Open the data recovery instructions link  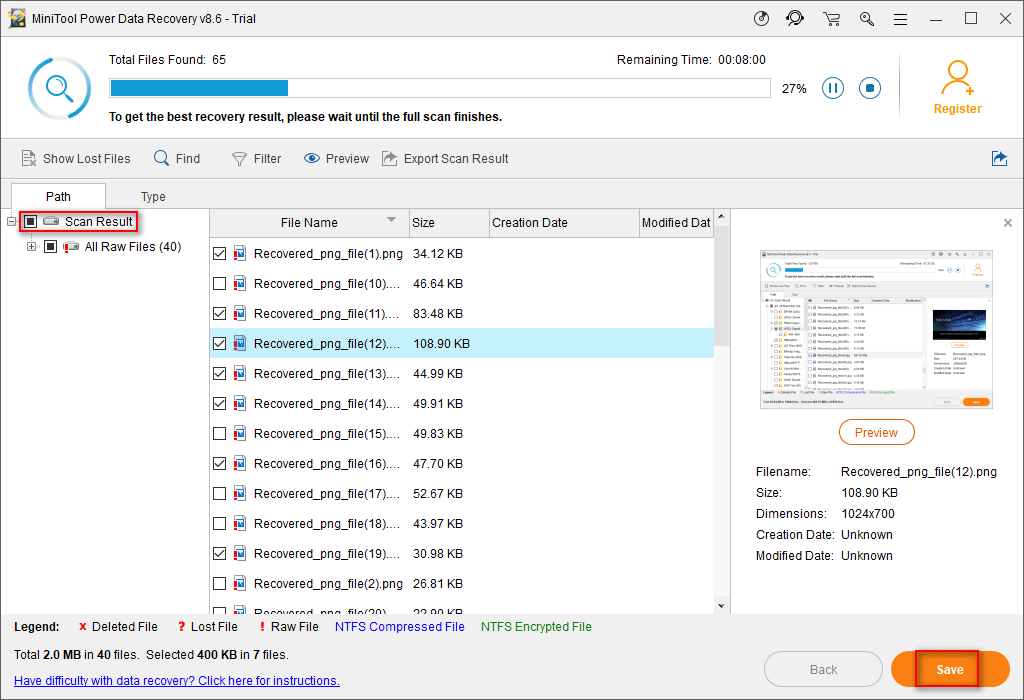pyautogui.click(x=177, y=681)
